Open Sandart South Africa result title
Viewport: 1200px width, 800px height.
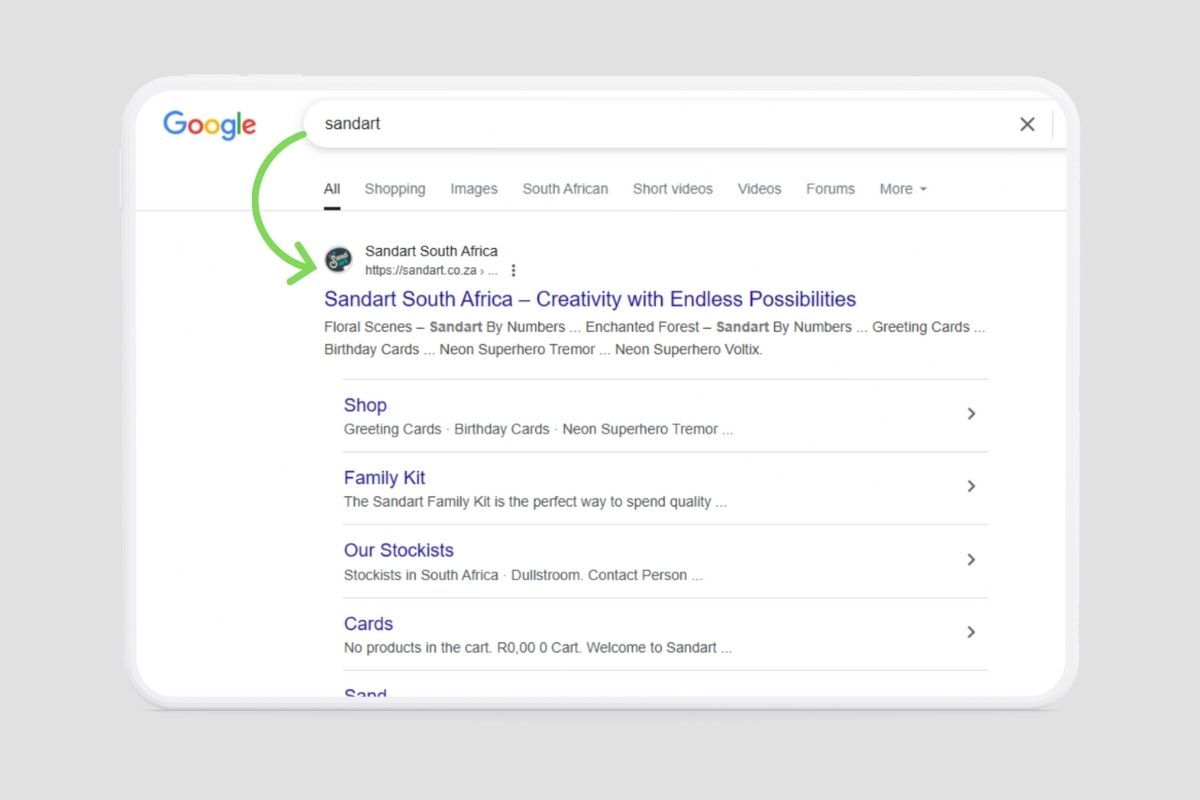[x=590, y=299]
